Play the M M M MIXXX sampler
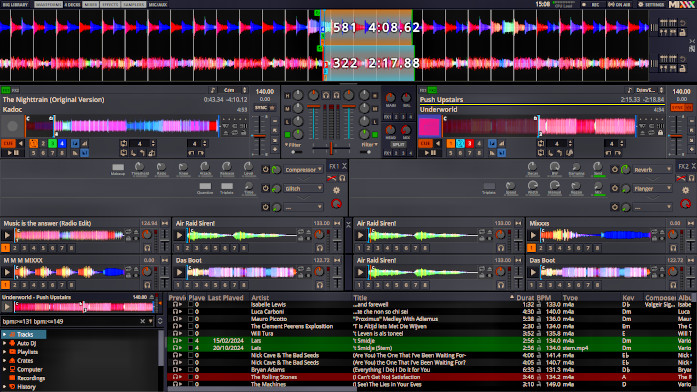The height and width of the screenshot is (392, 697). [7, 272]
